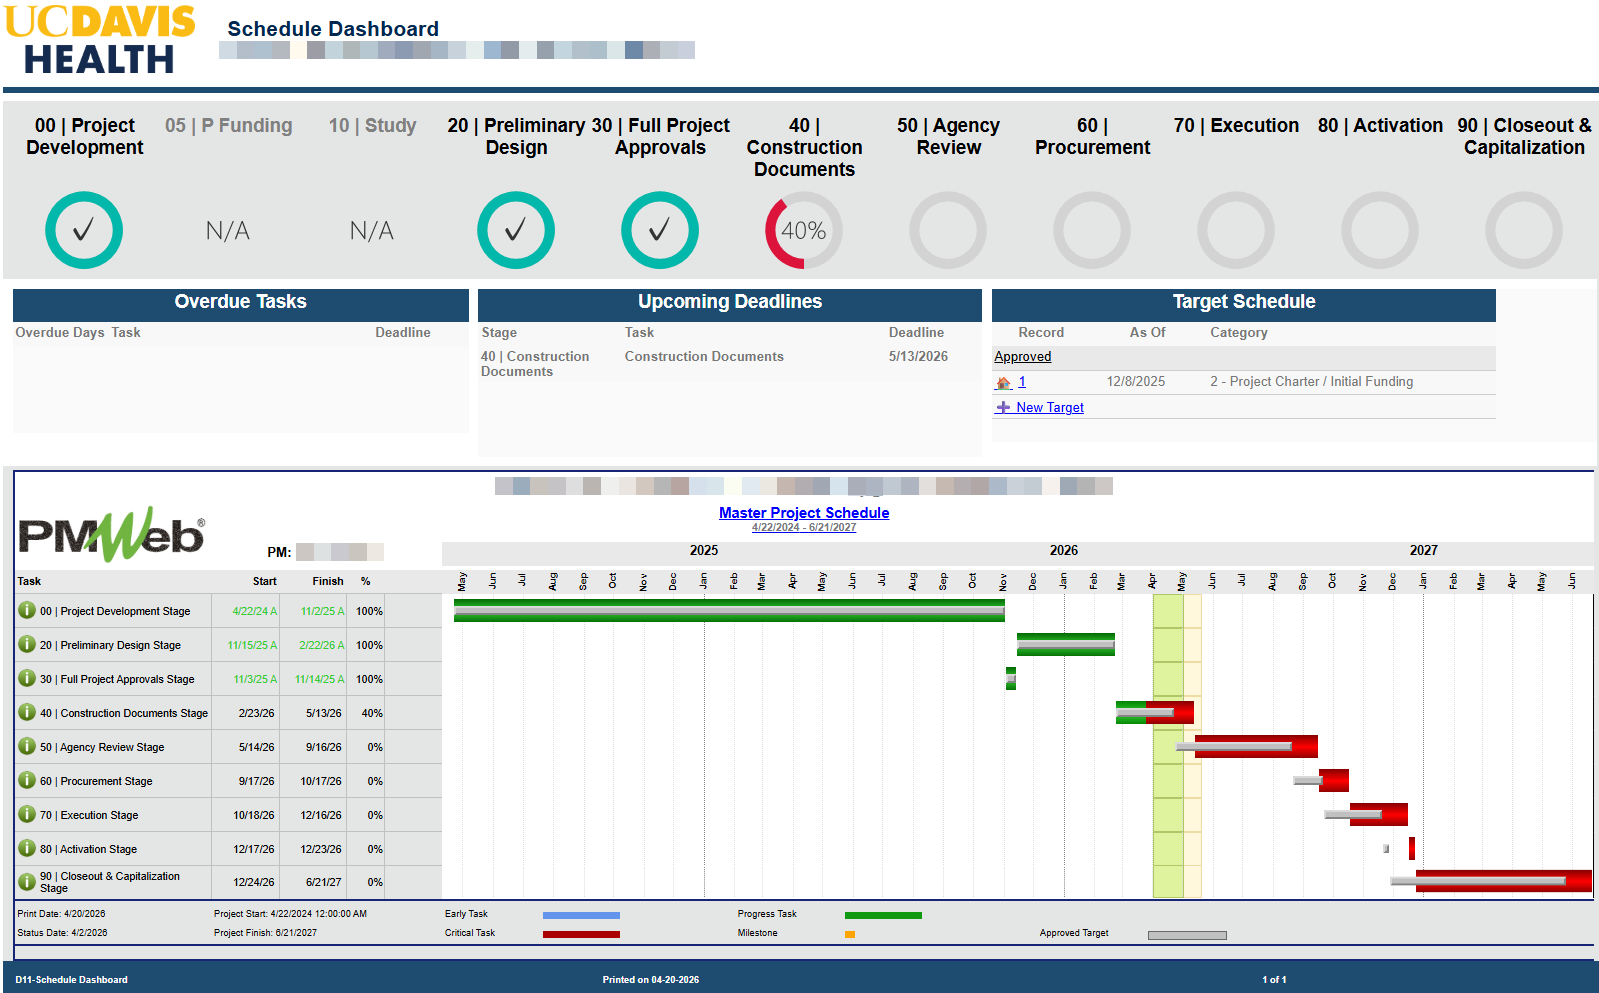Click the 40% value for Construction Documents Stage
The width and height of the screenshot is (1599, 993).
pos(372,713)
